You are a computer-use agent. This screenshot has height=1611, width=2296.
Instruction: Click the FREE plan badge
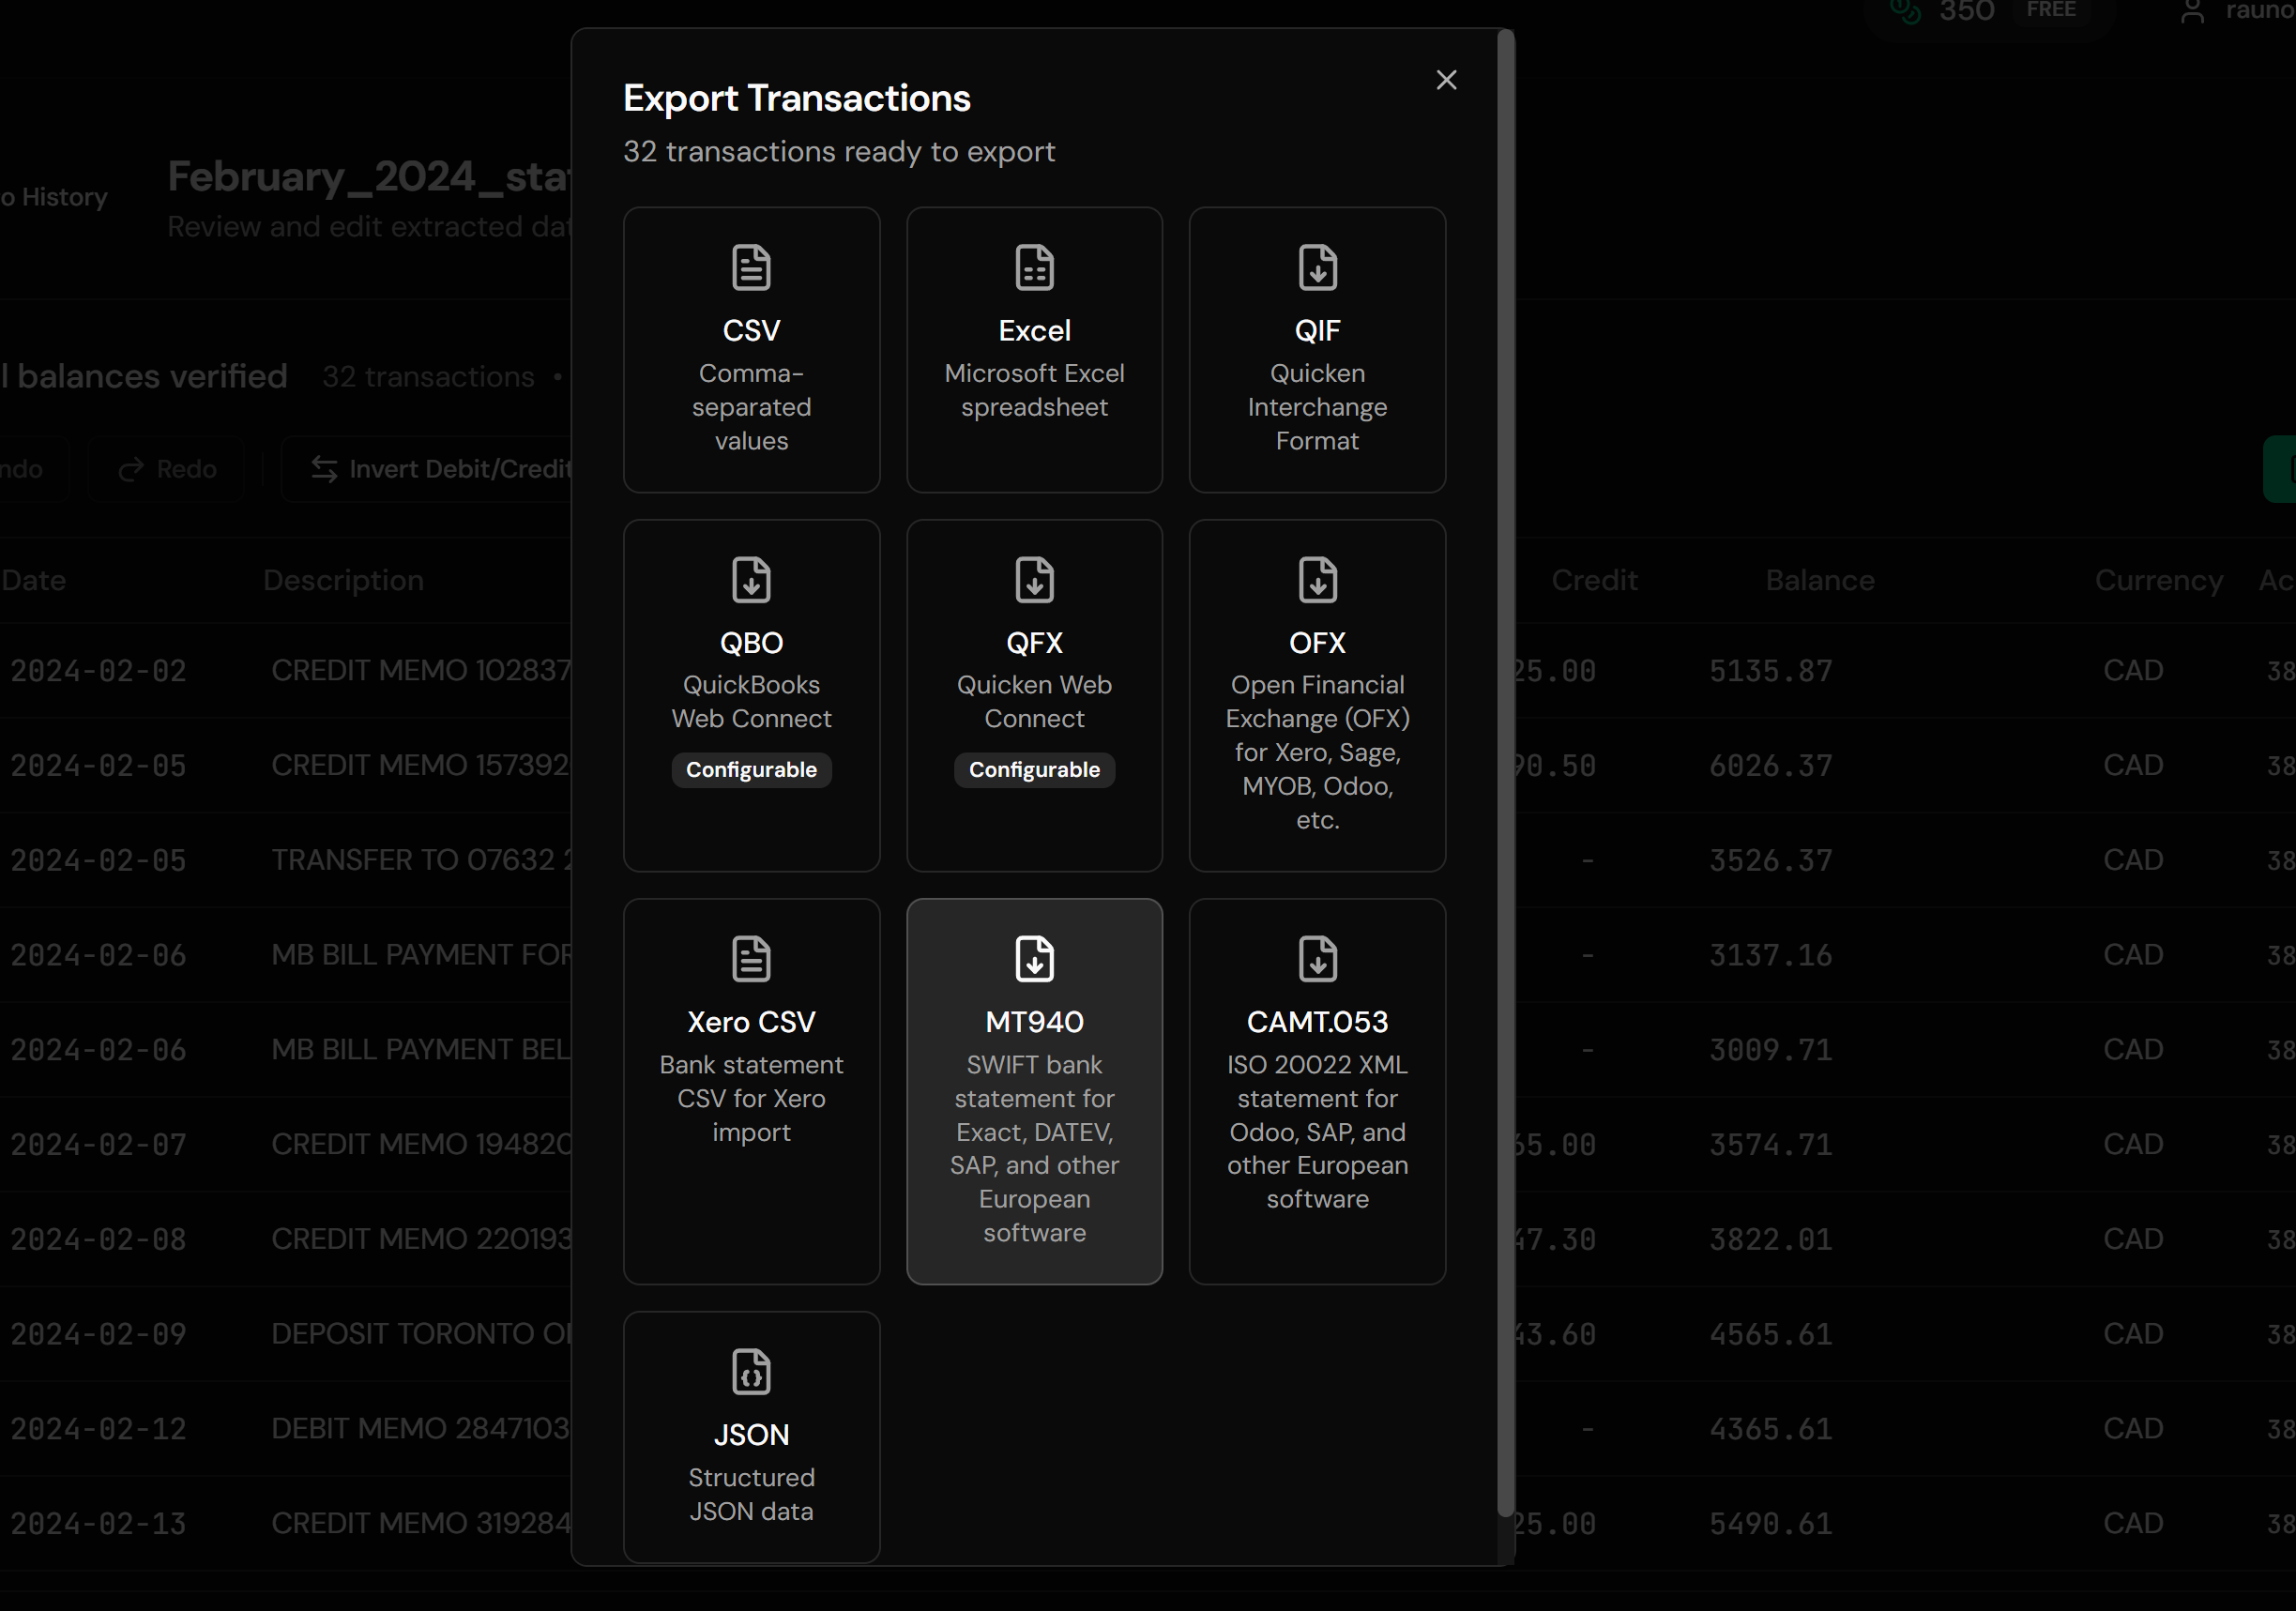pos(2051,10)
